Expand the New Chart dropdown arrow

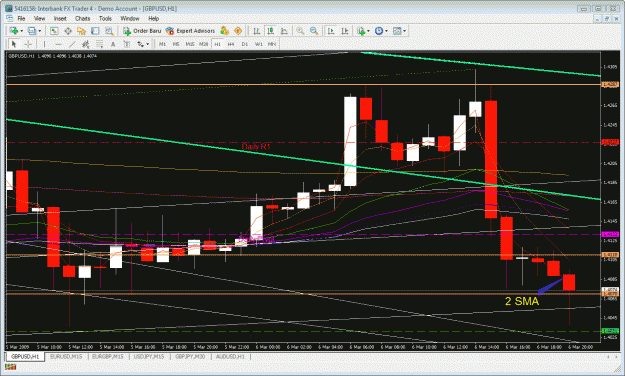coord(22,31)
